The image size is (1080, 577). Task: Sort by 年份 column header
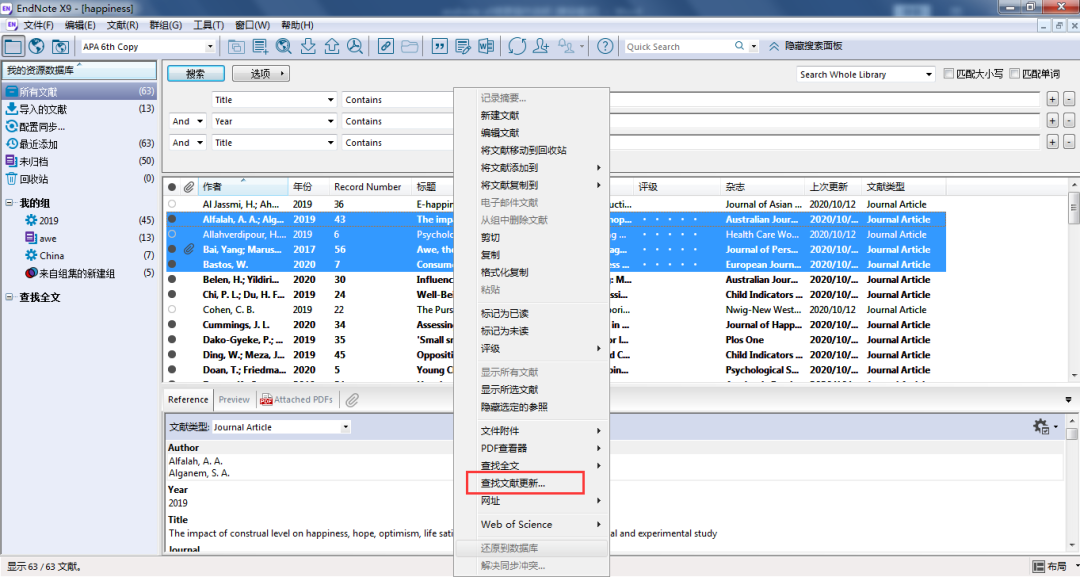[x=302, y=187]
